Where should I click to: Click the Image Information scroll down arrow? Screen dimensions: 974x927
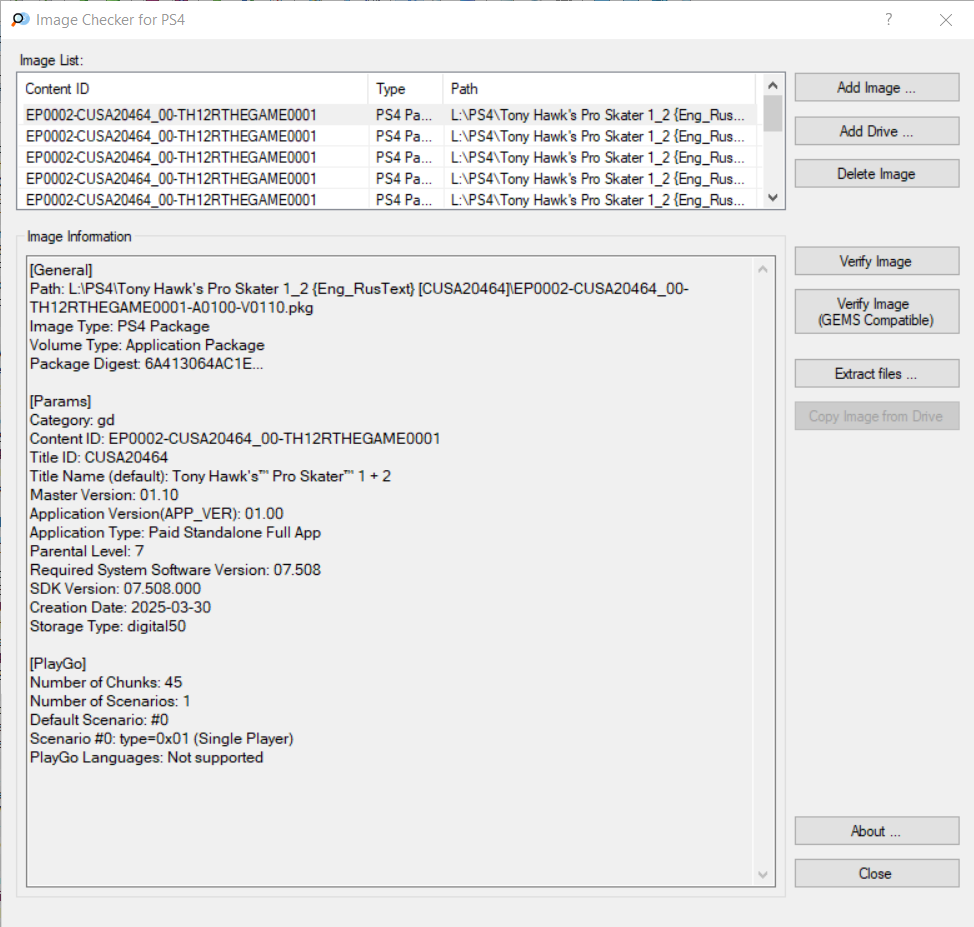pyautogui.click(x=763, y=875)
